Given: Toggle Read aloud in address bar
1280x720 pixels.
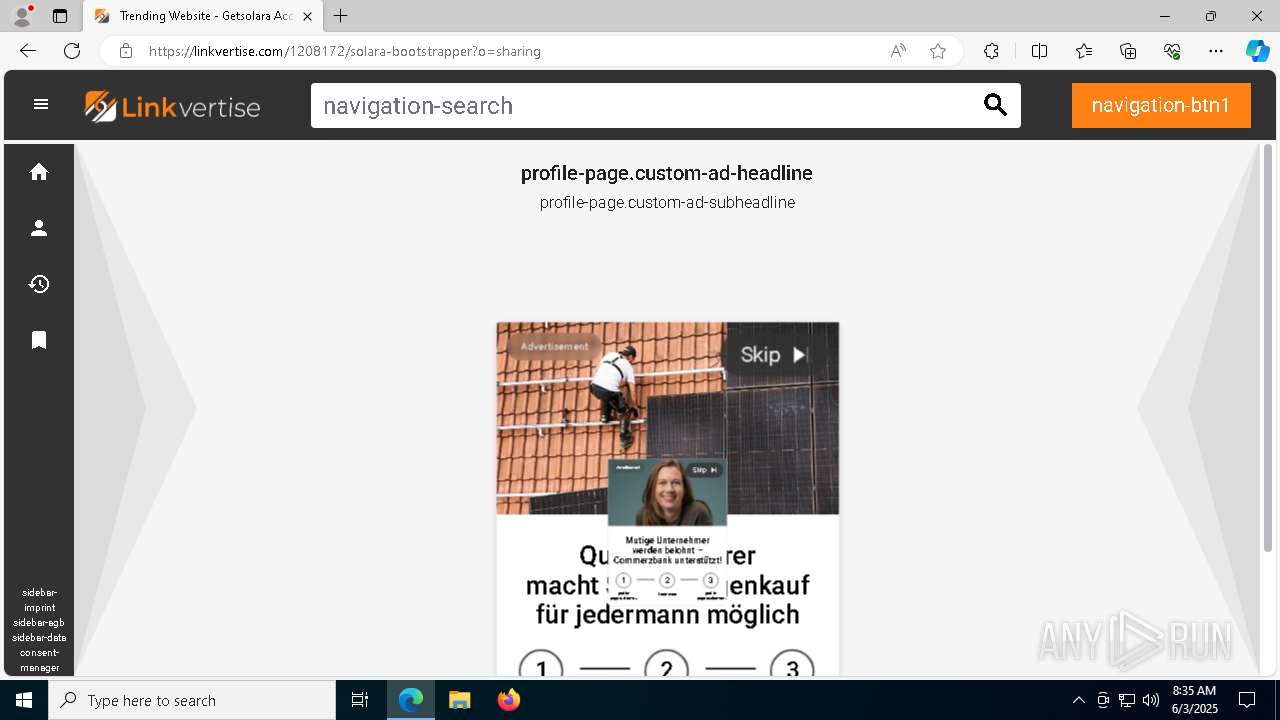Looking at the screenshot, I should (898, 51).
